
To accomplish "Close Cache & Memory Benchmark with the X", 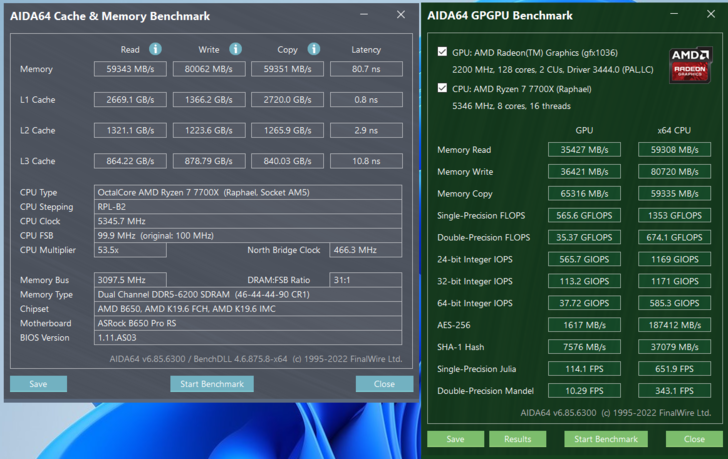I will coord(401,15).
